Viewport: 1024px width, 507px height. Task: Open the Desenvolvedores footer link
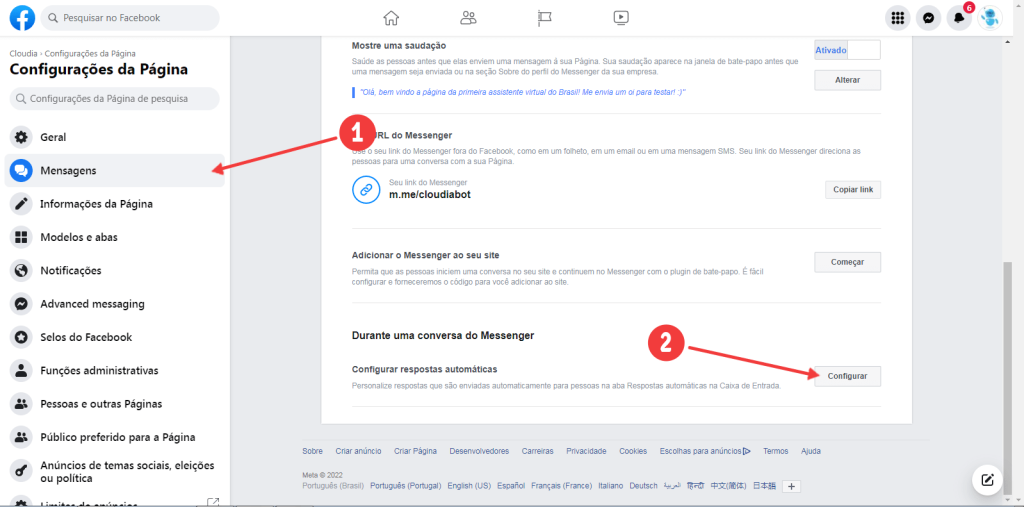[479, 451]
